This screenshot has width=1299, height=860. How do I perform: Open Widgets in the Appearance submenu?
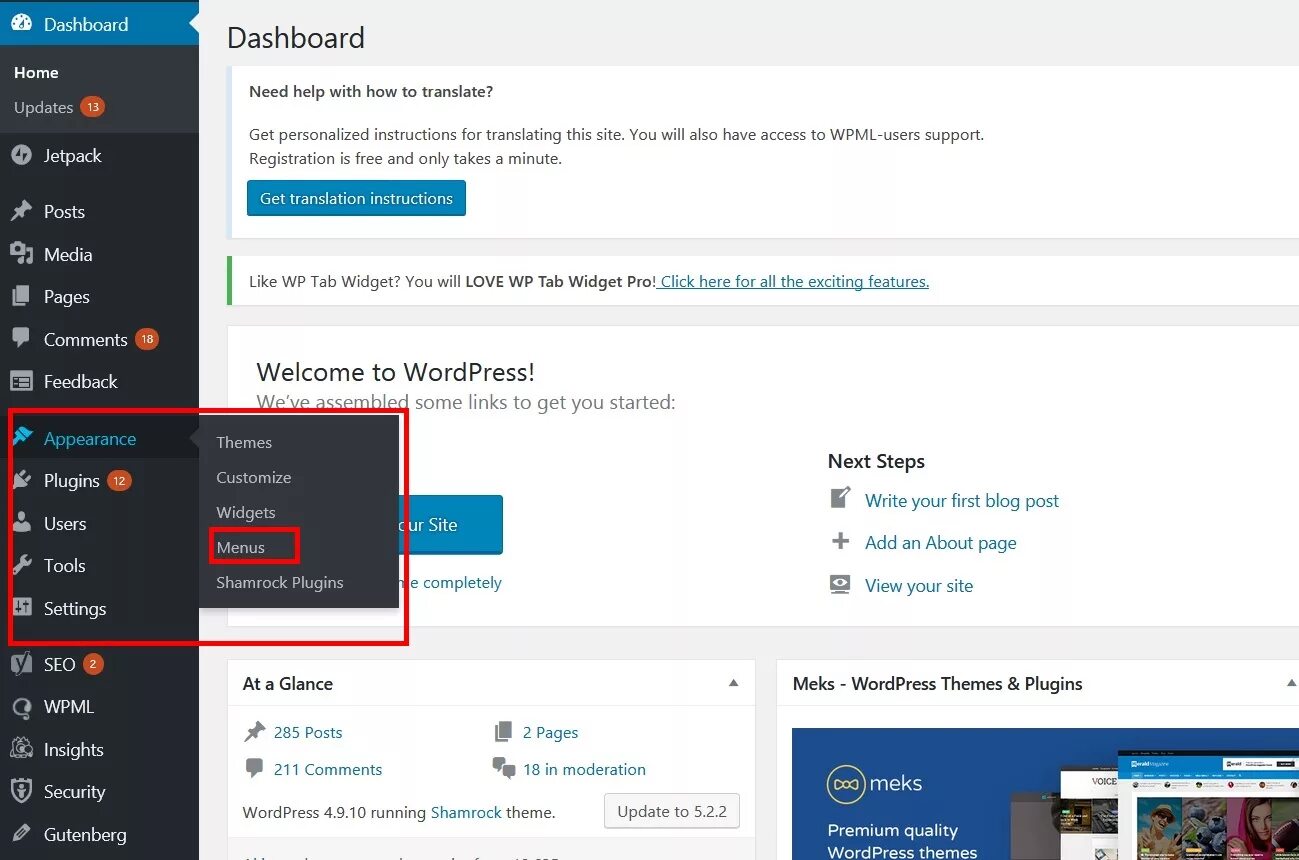[246, 512]
